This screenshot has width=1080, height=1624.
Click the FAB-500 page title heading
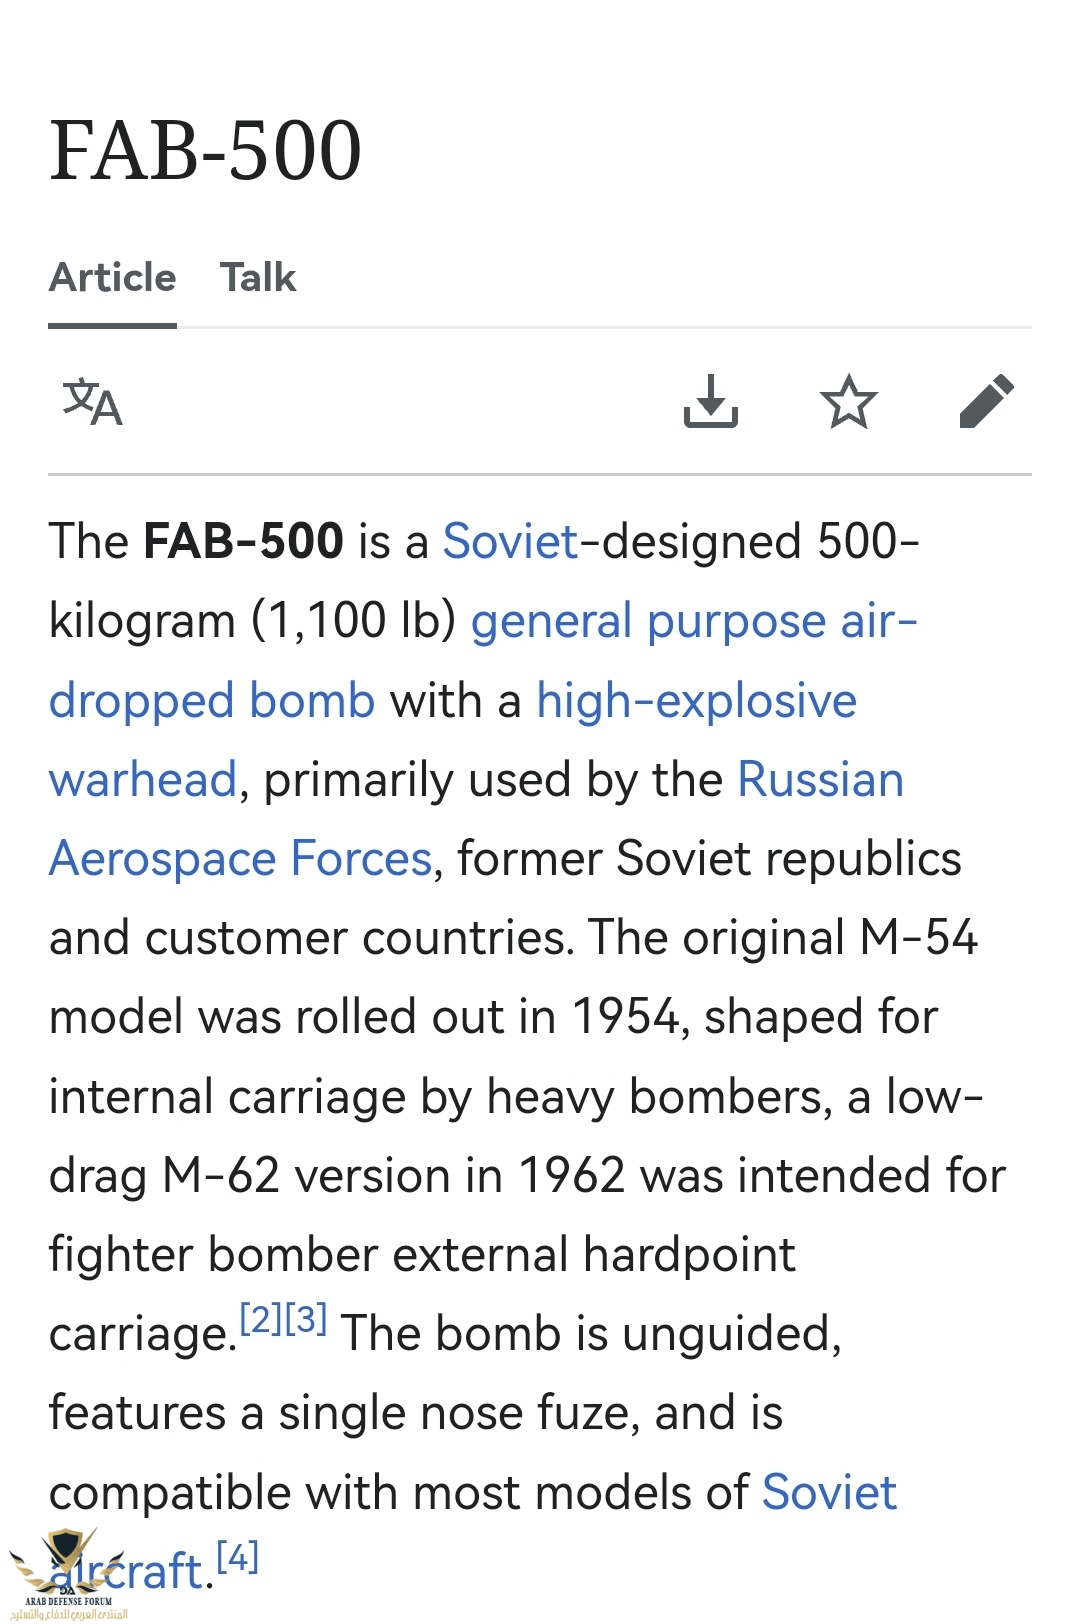(x=206, y=151)
